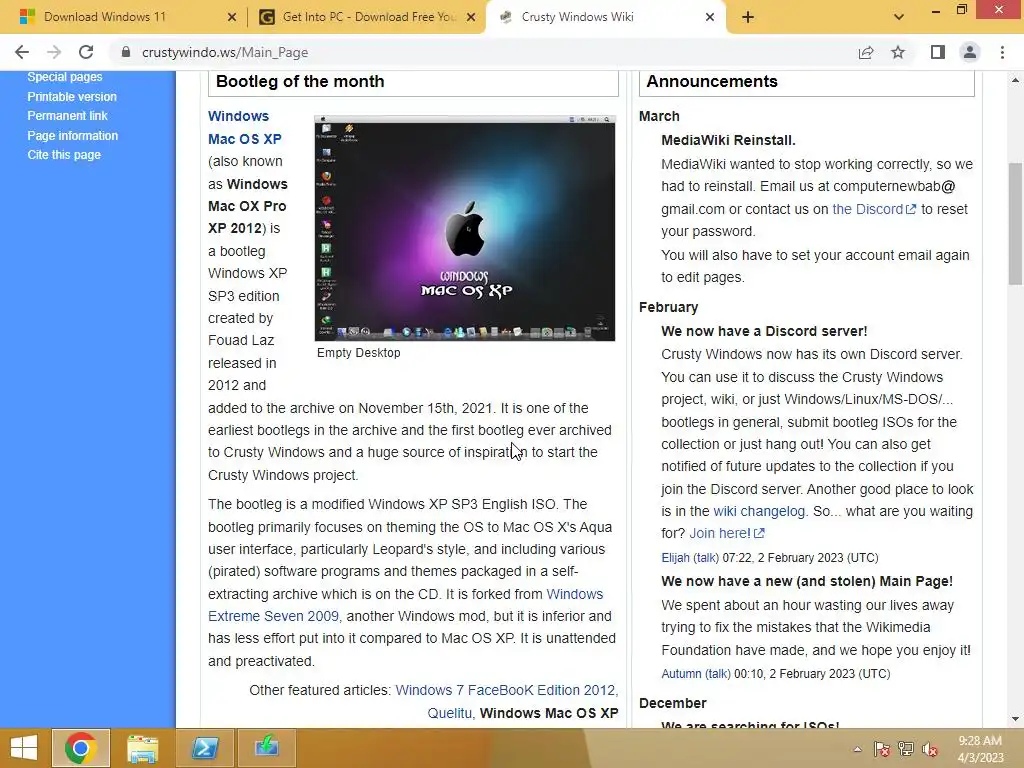The width and height of the screenshot is (1024, 768).
Task: Open Elijah's user page link
Action: (675, 558)
